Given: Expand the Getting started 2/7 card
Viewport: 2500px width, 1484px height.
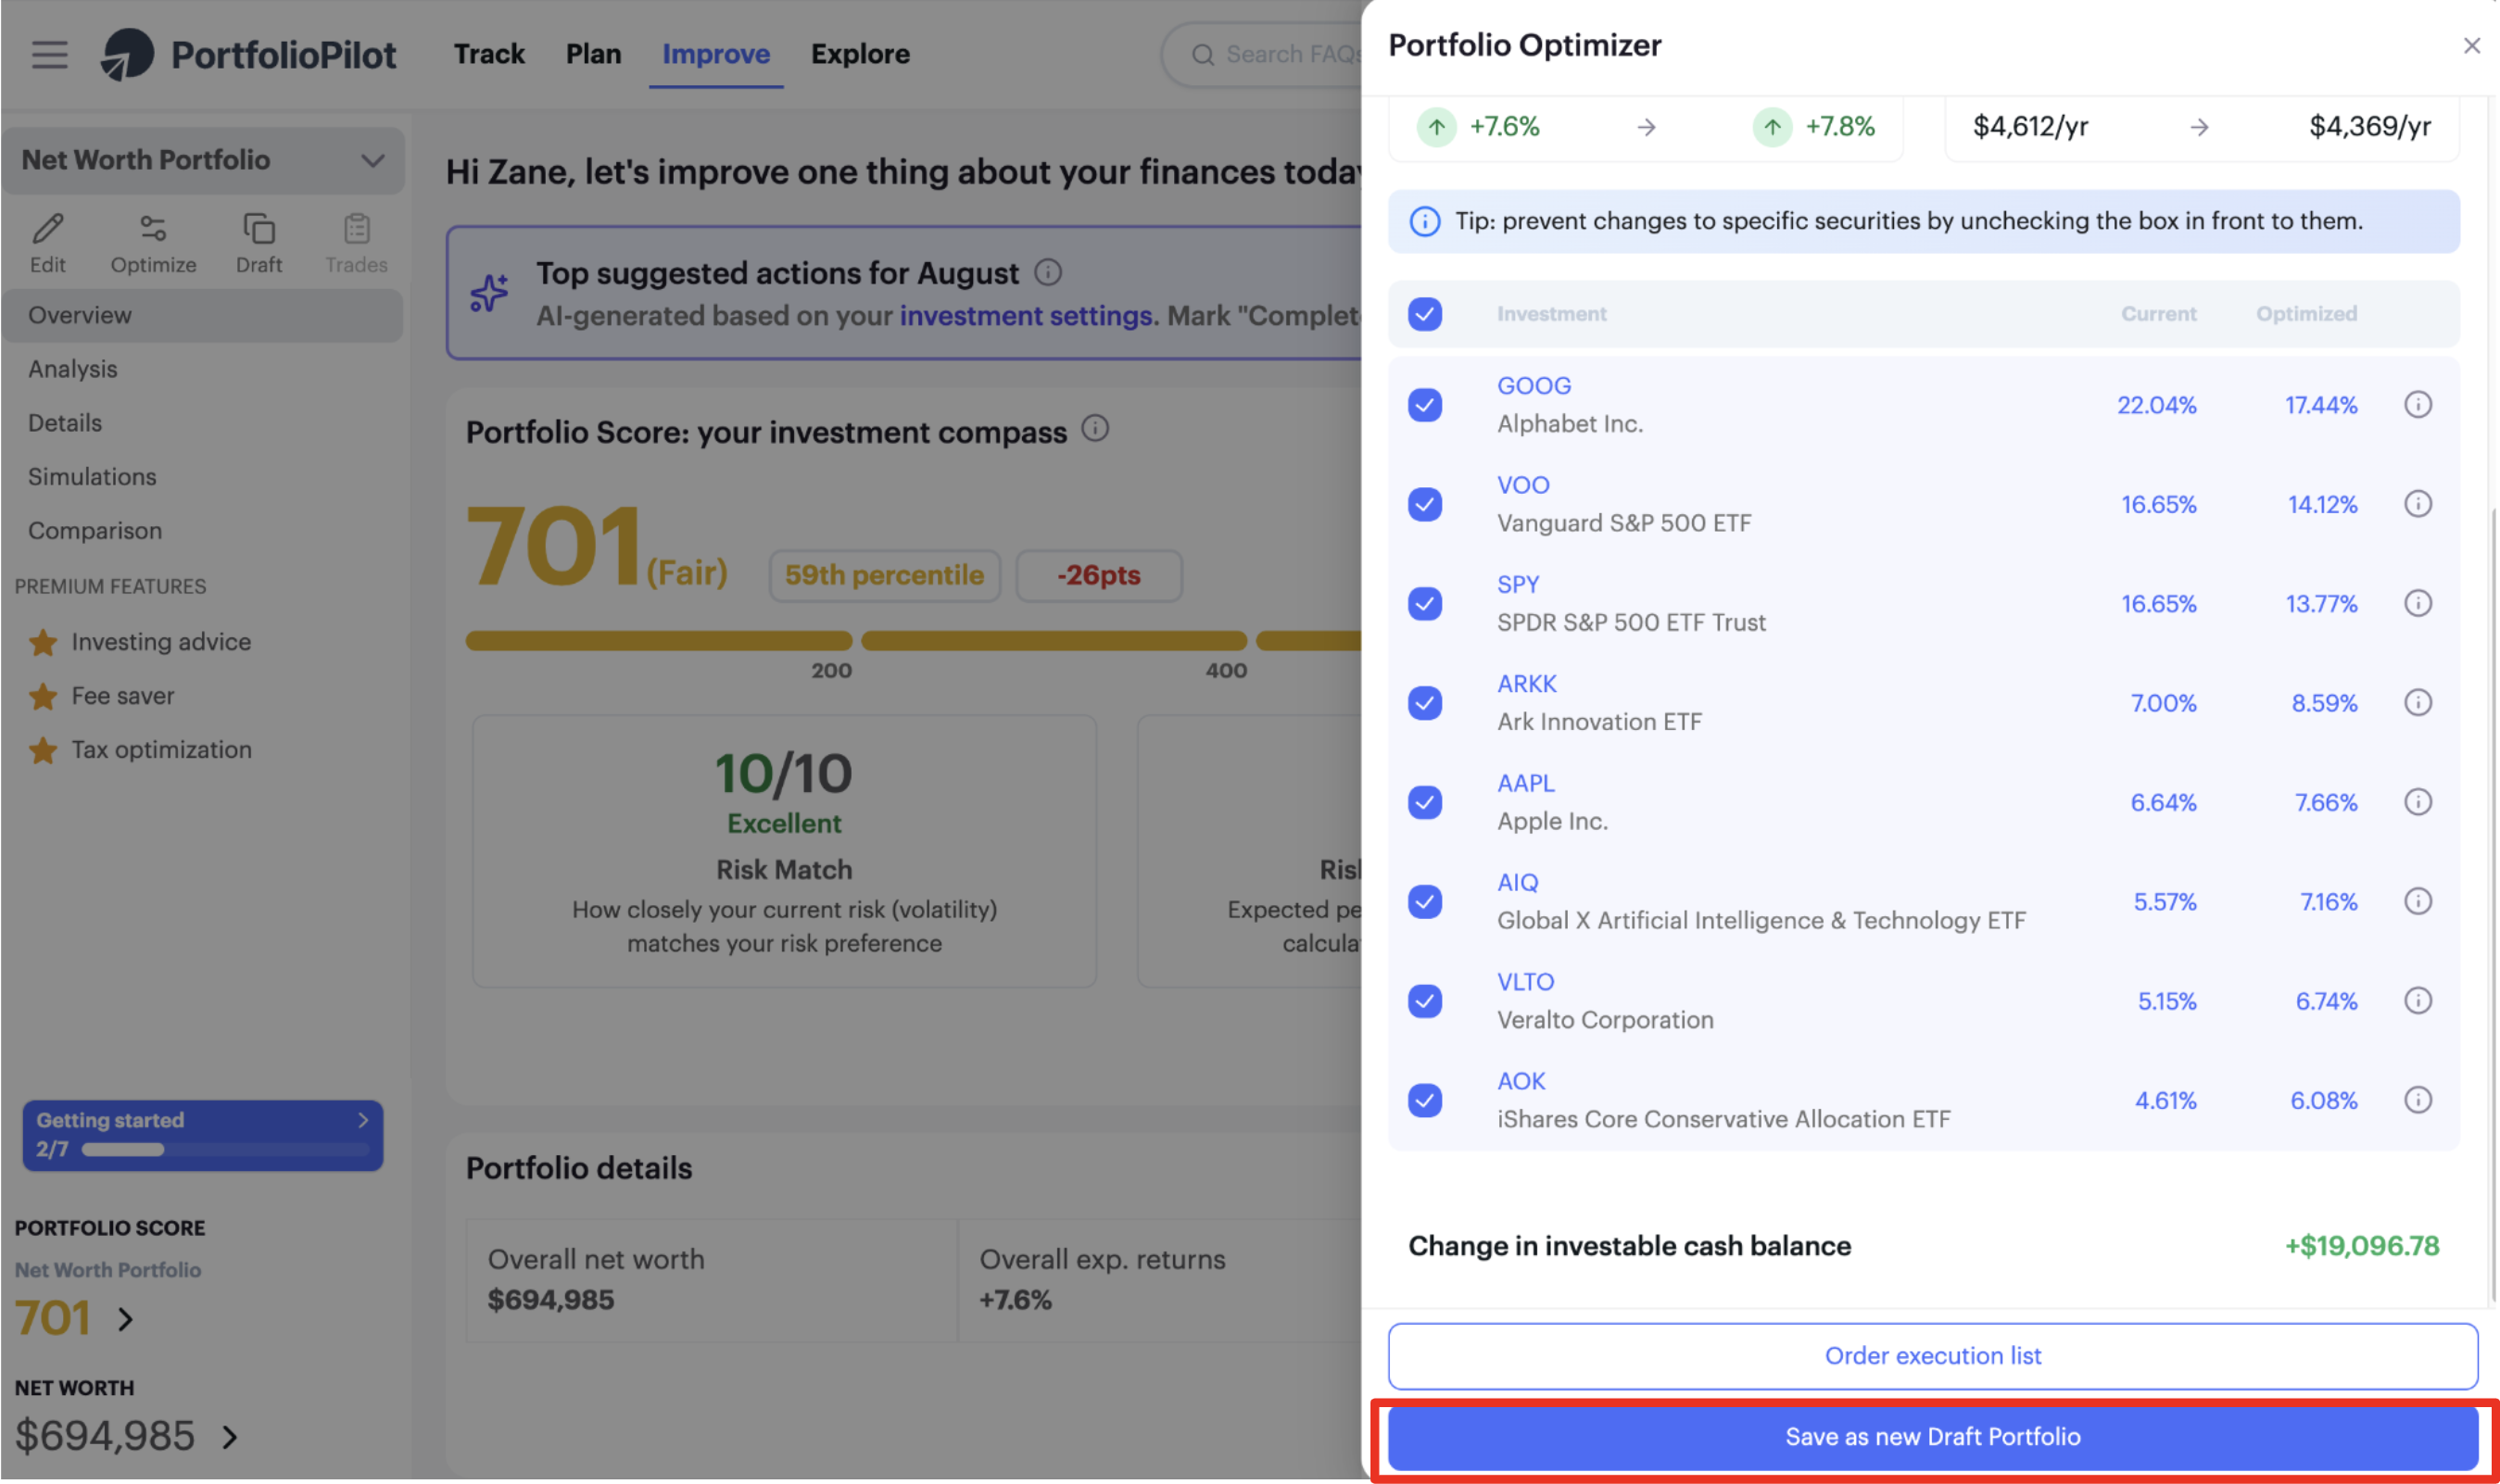Looking at the screenshot, I should coord(203,1135).
